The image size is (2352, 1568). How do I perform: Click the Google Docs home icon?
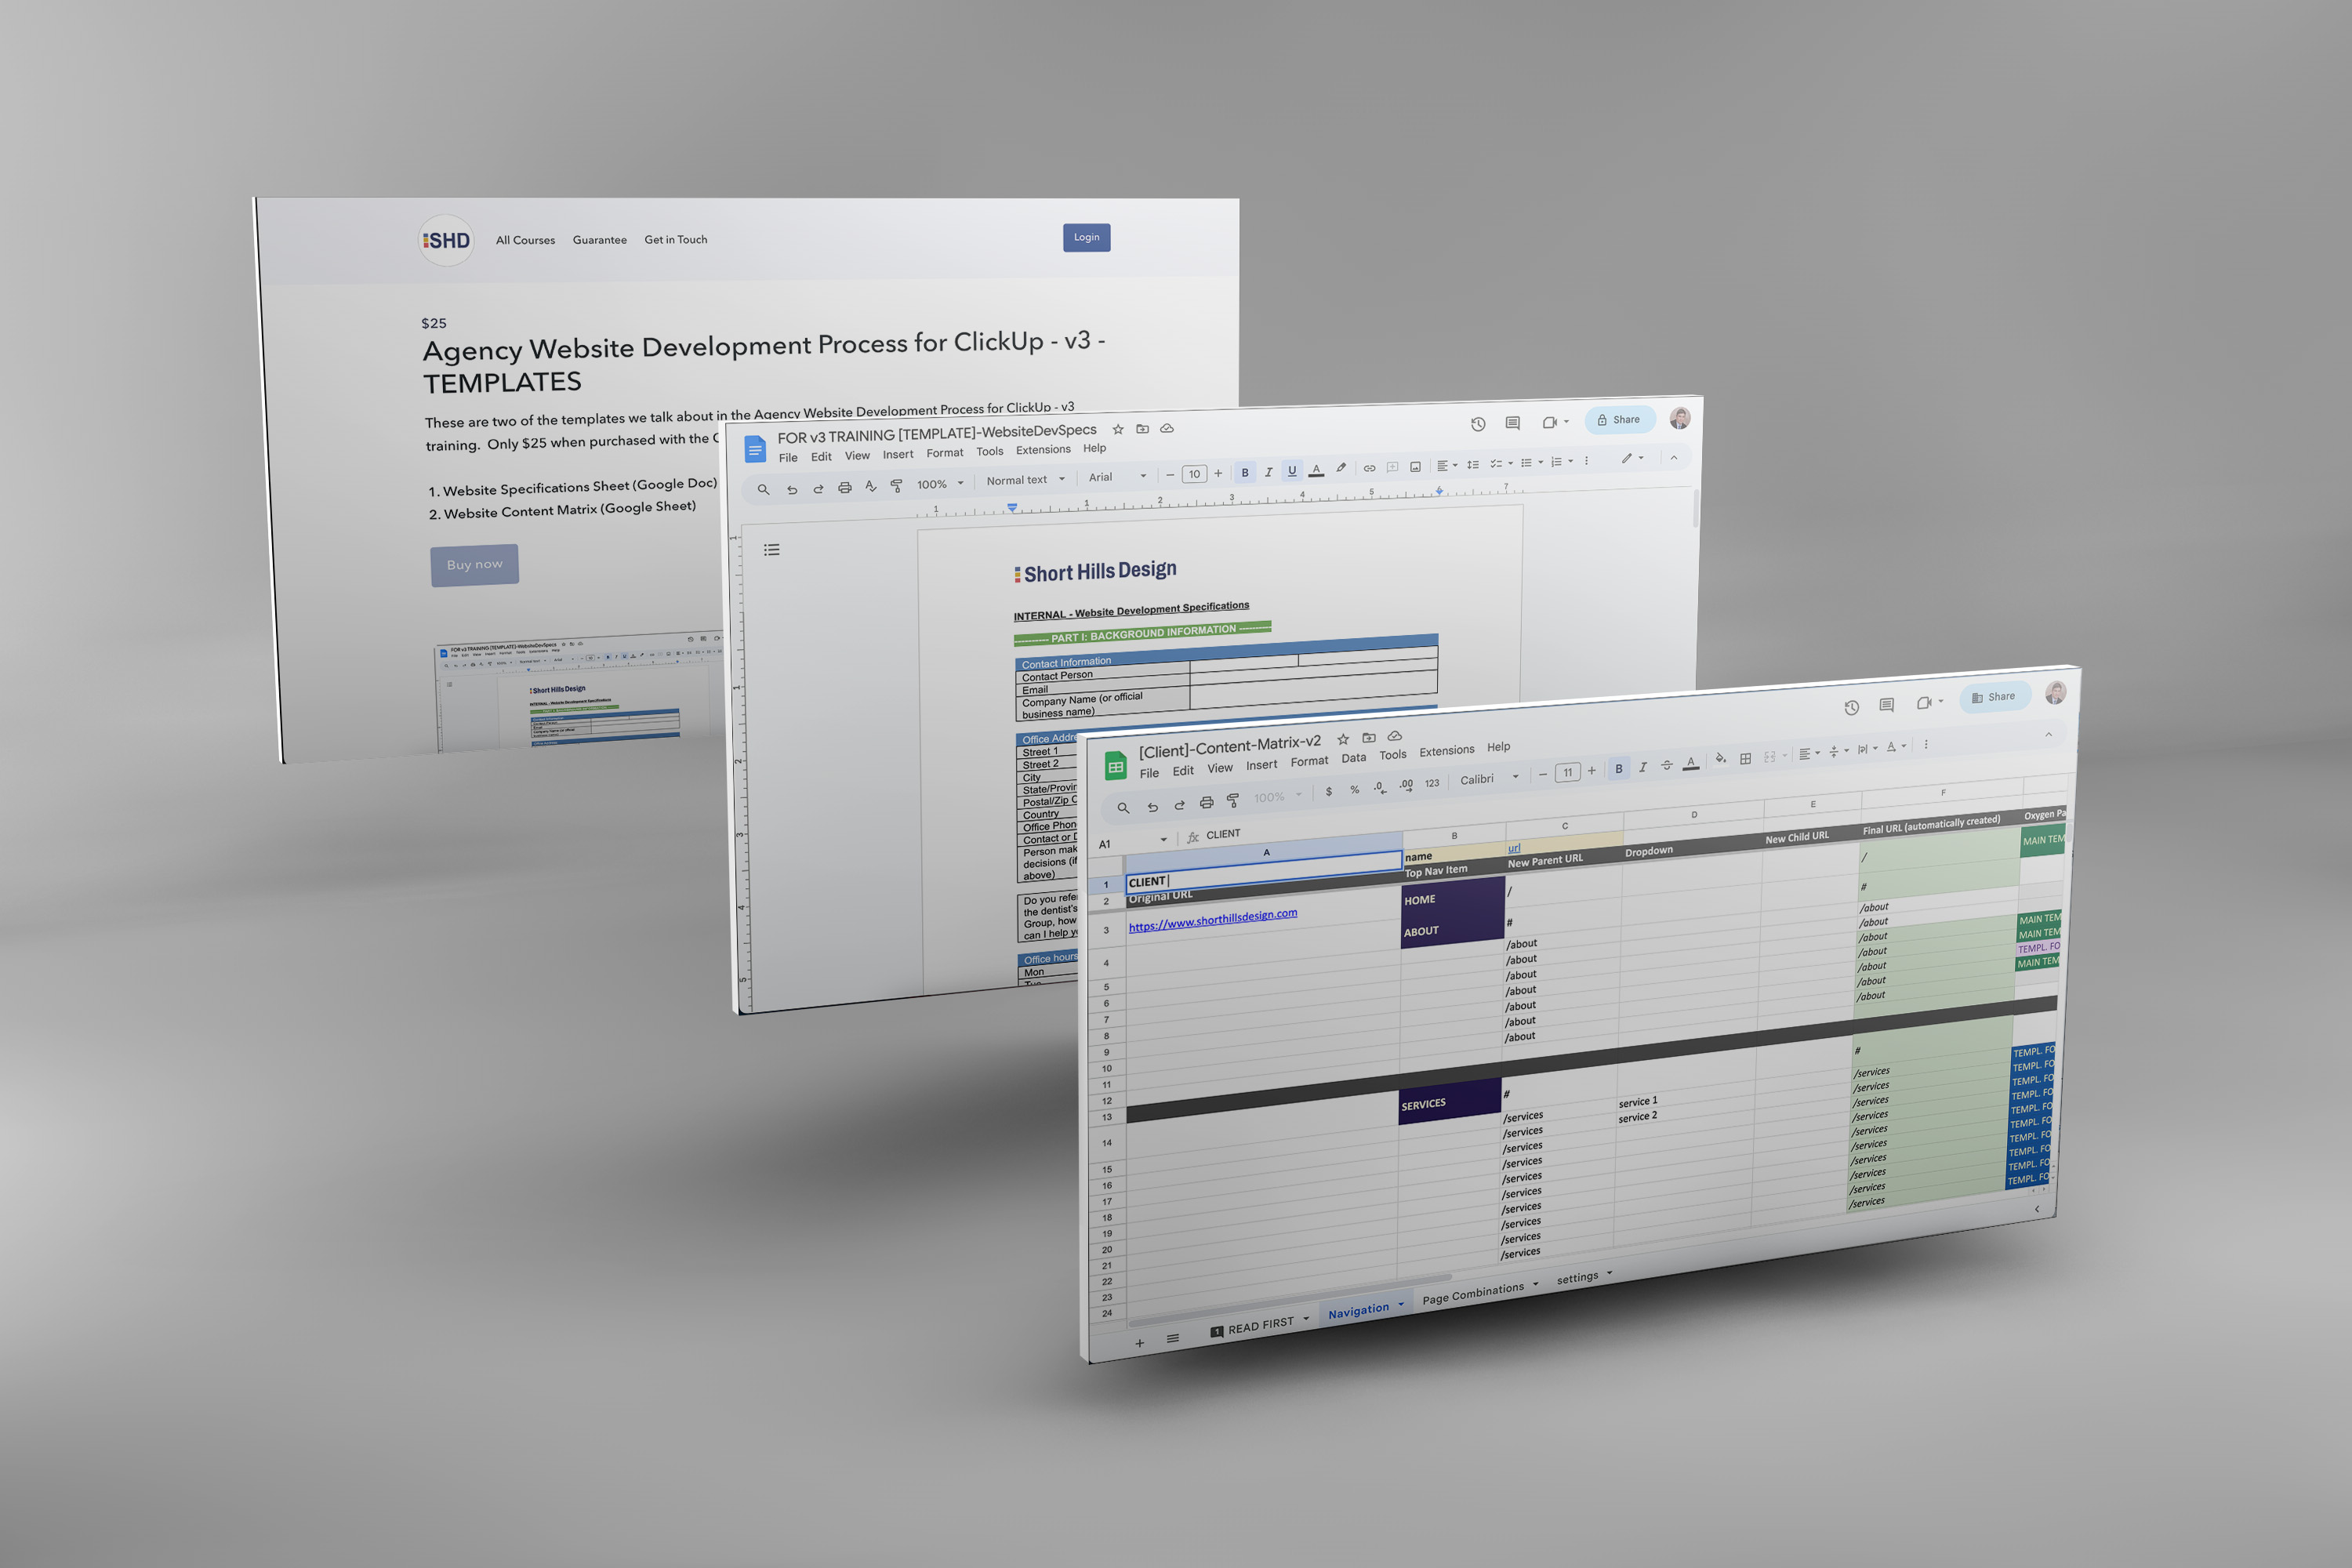click(x=755, y=450)
